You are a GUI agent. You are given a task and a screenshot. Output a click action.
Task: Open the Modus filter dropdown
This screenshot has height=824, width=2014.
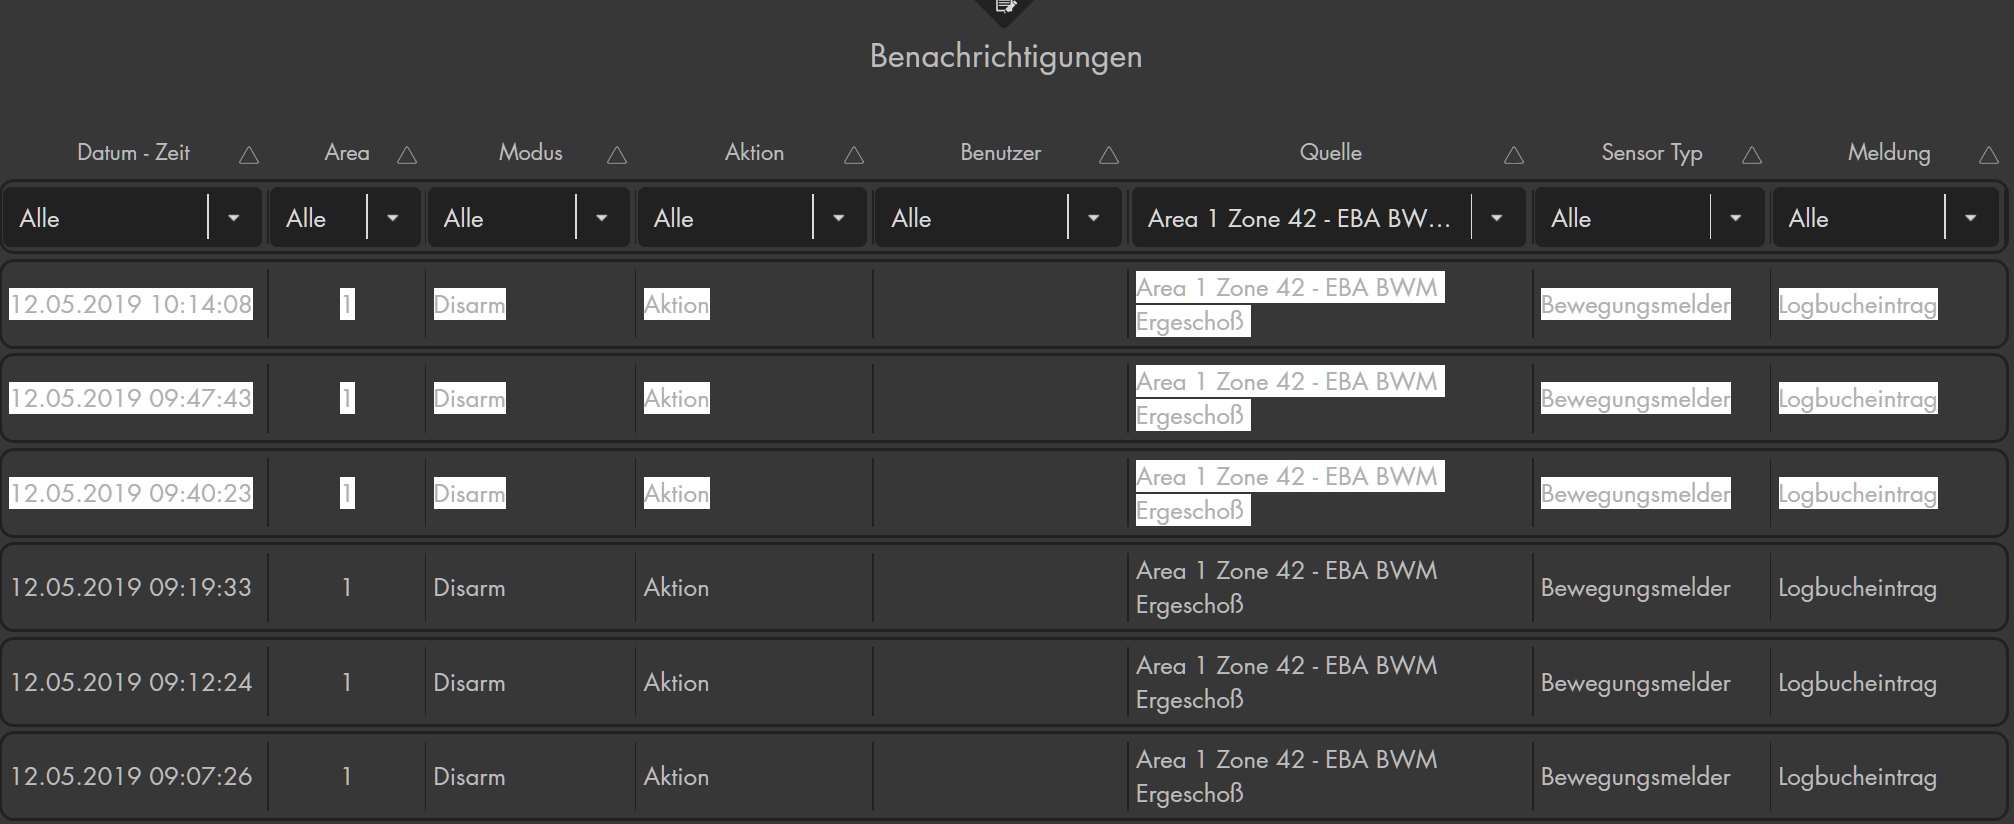click(601, 218)
